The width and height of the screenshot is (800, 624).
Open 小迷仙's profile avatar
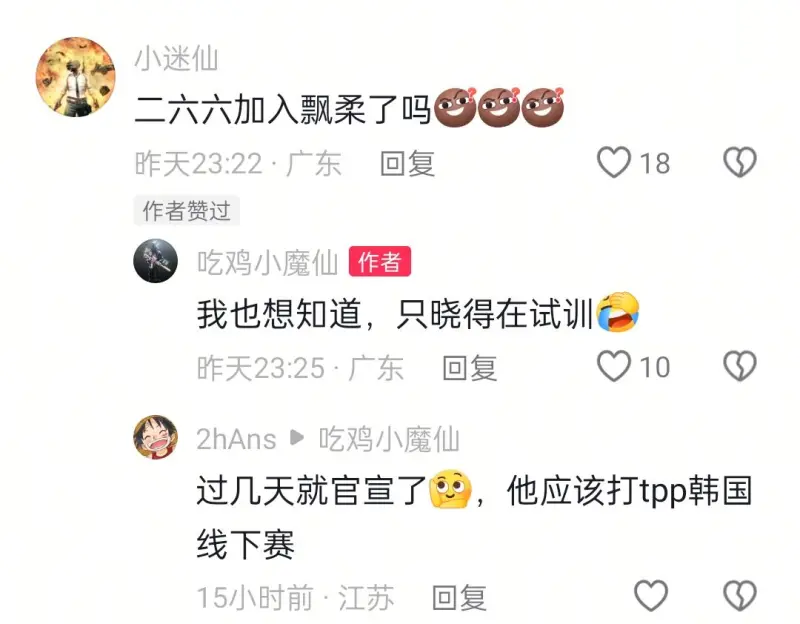76,77
